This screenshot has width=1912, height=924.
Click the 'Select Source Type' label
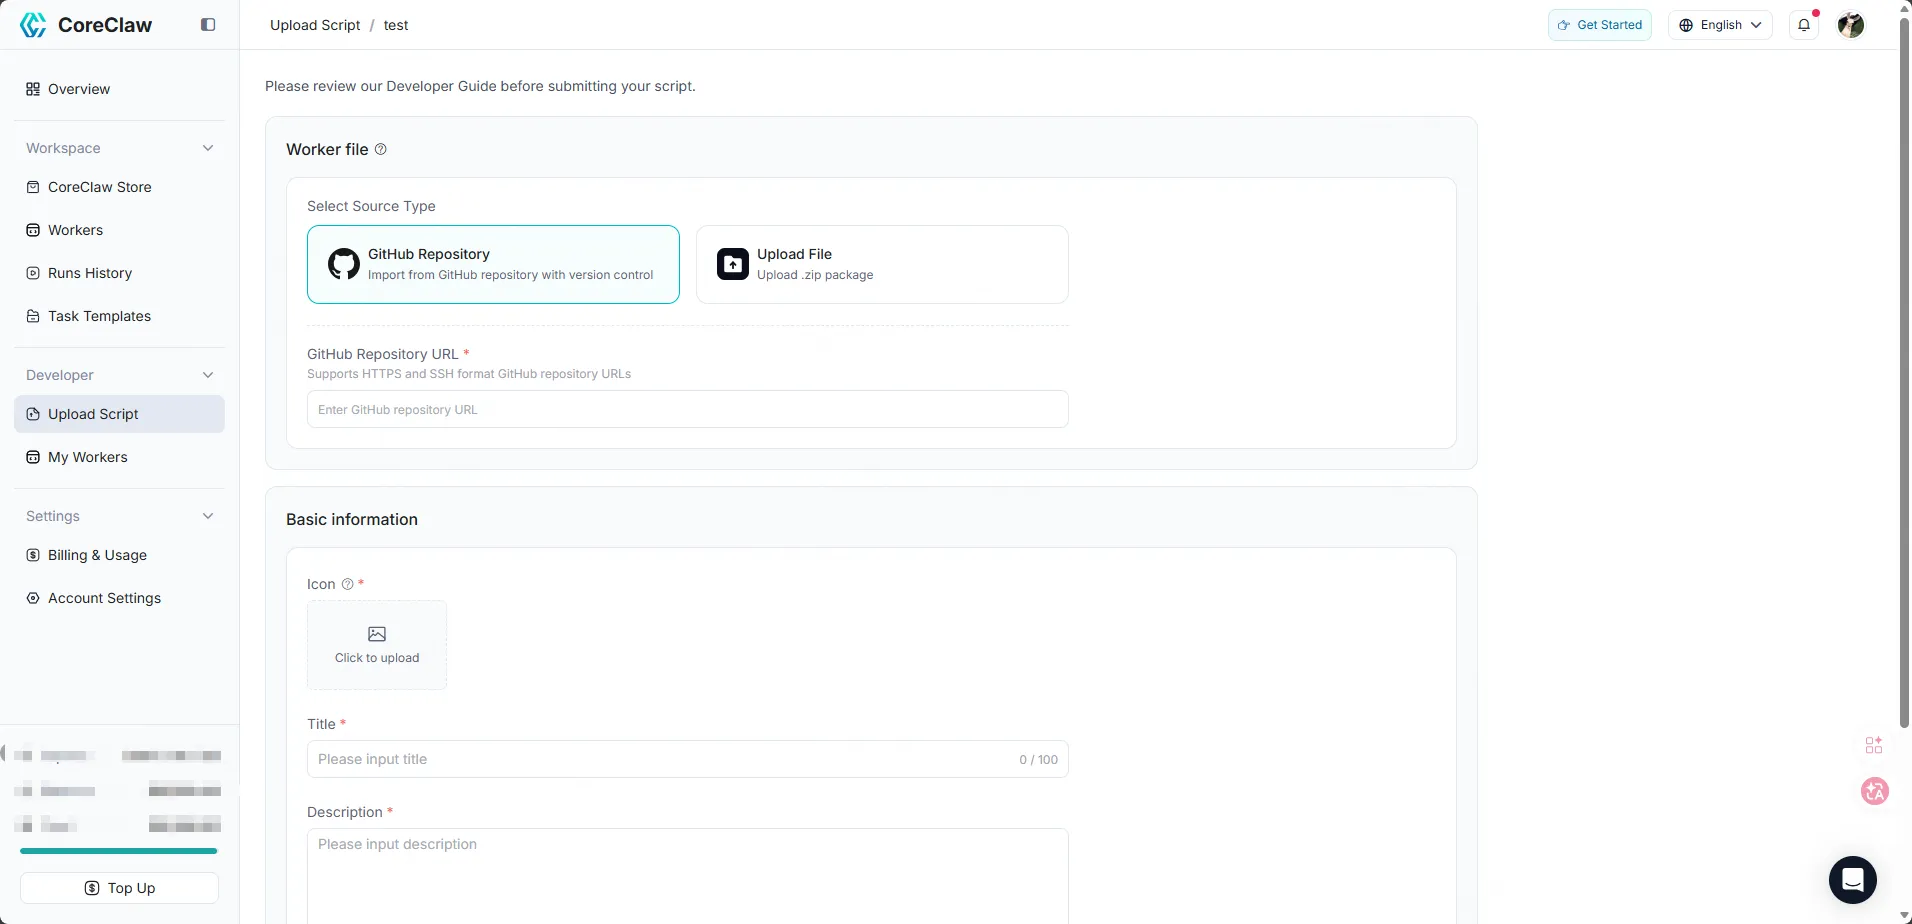tap(371, 206)
